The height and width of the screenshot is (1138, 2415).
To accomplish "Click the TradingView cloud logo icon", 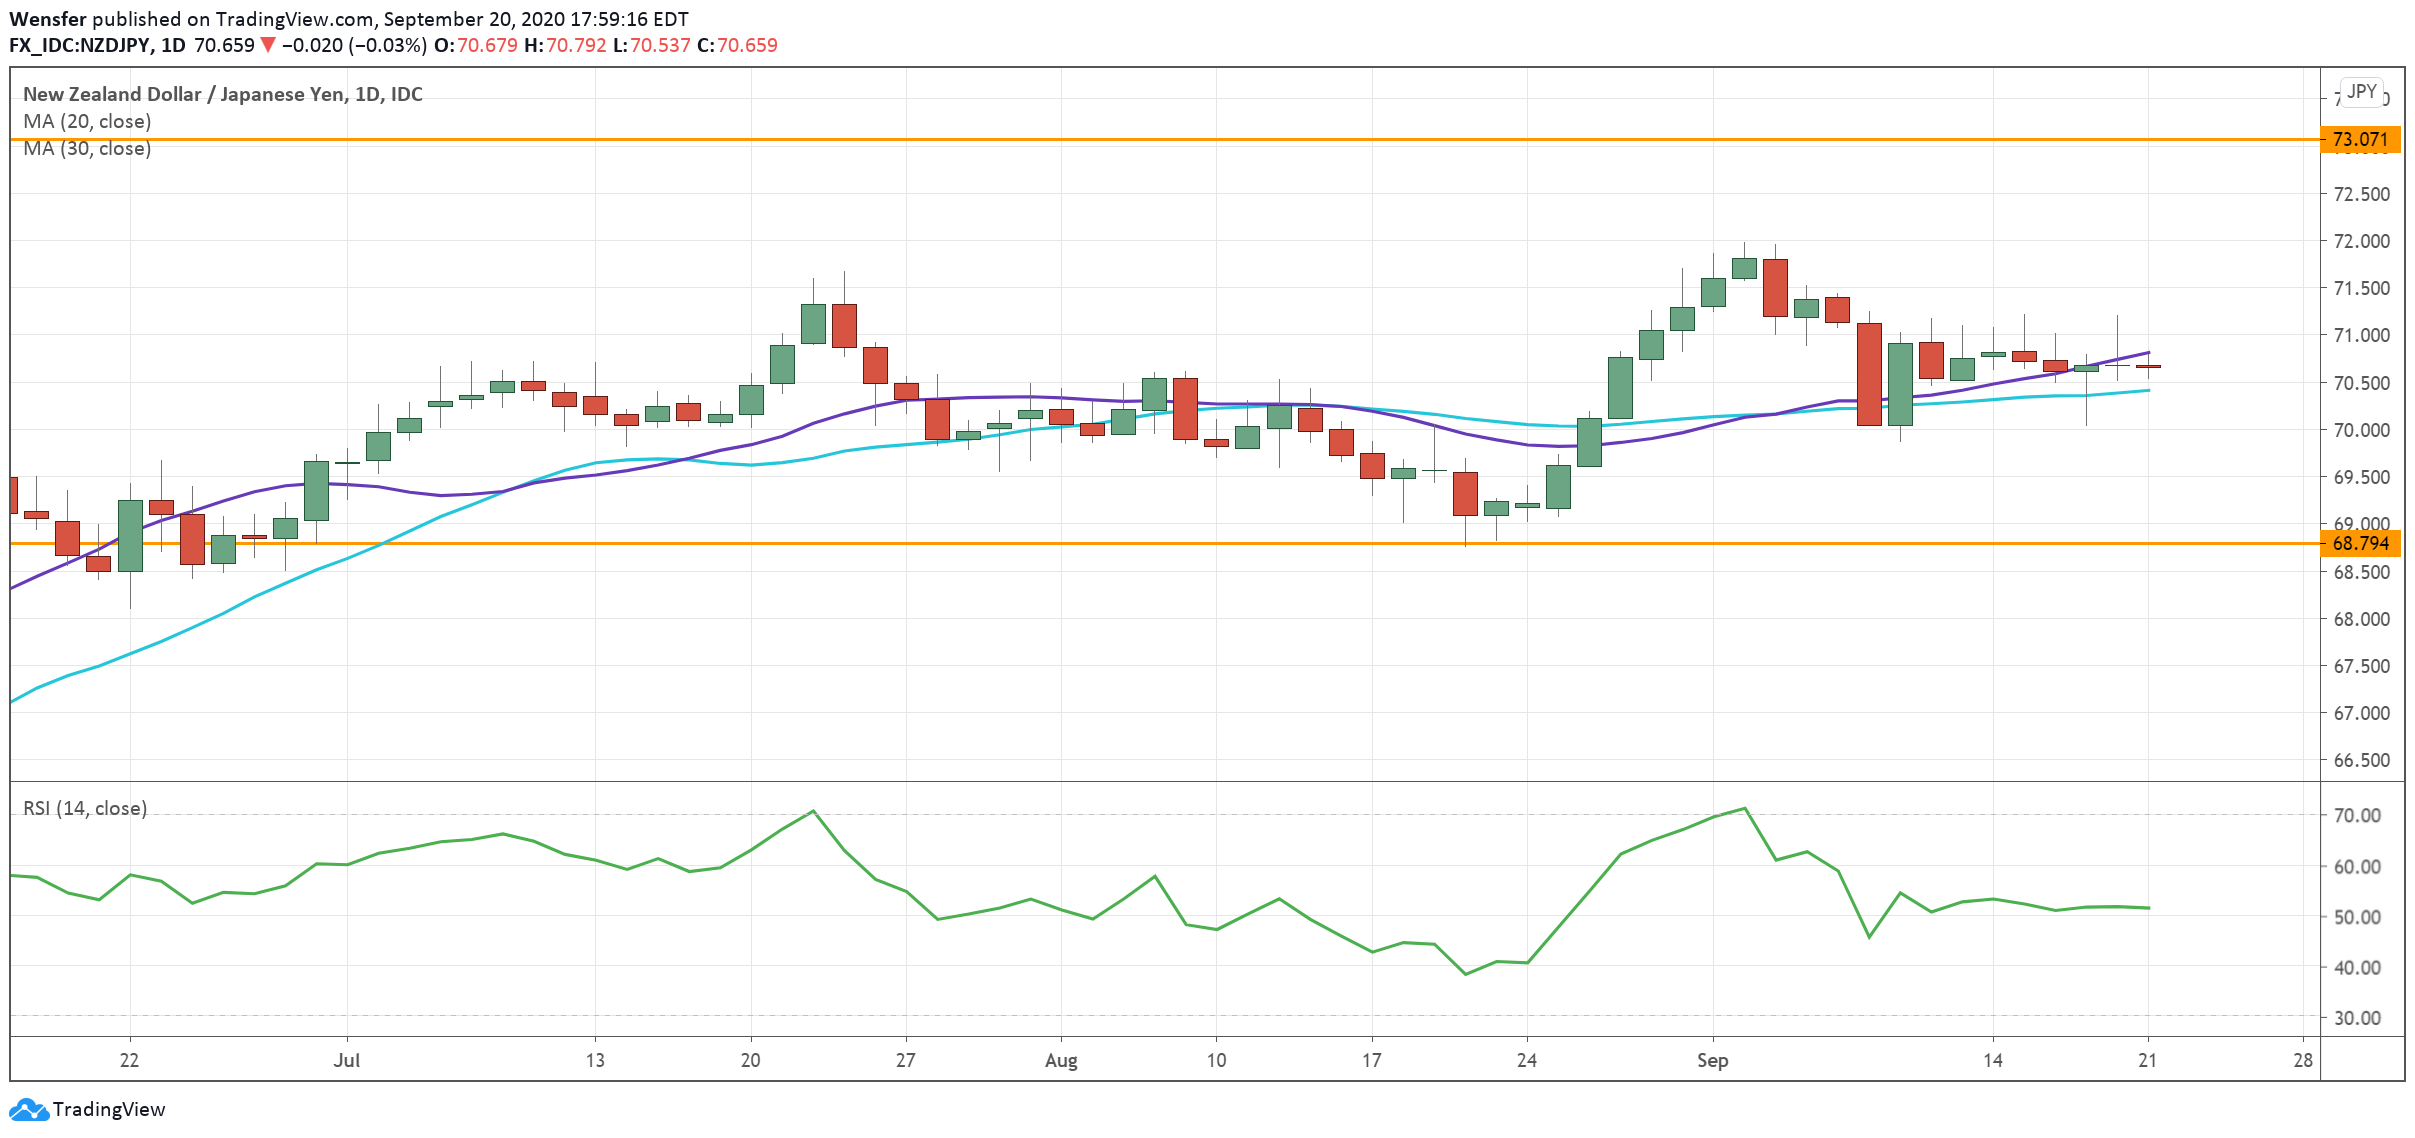I will tap(28, 1109).
